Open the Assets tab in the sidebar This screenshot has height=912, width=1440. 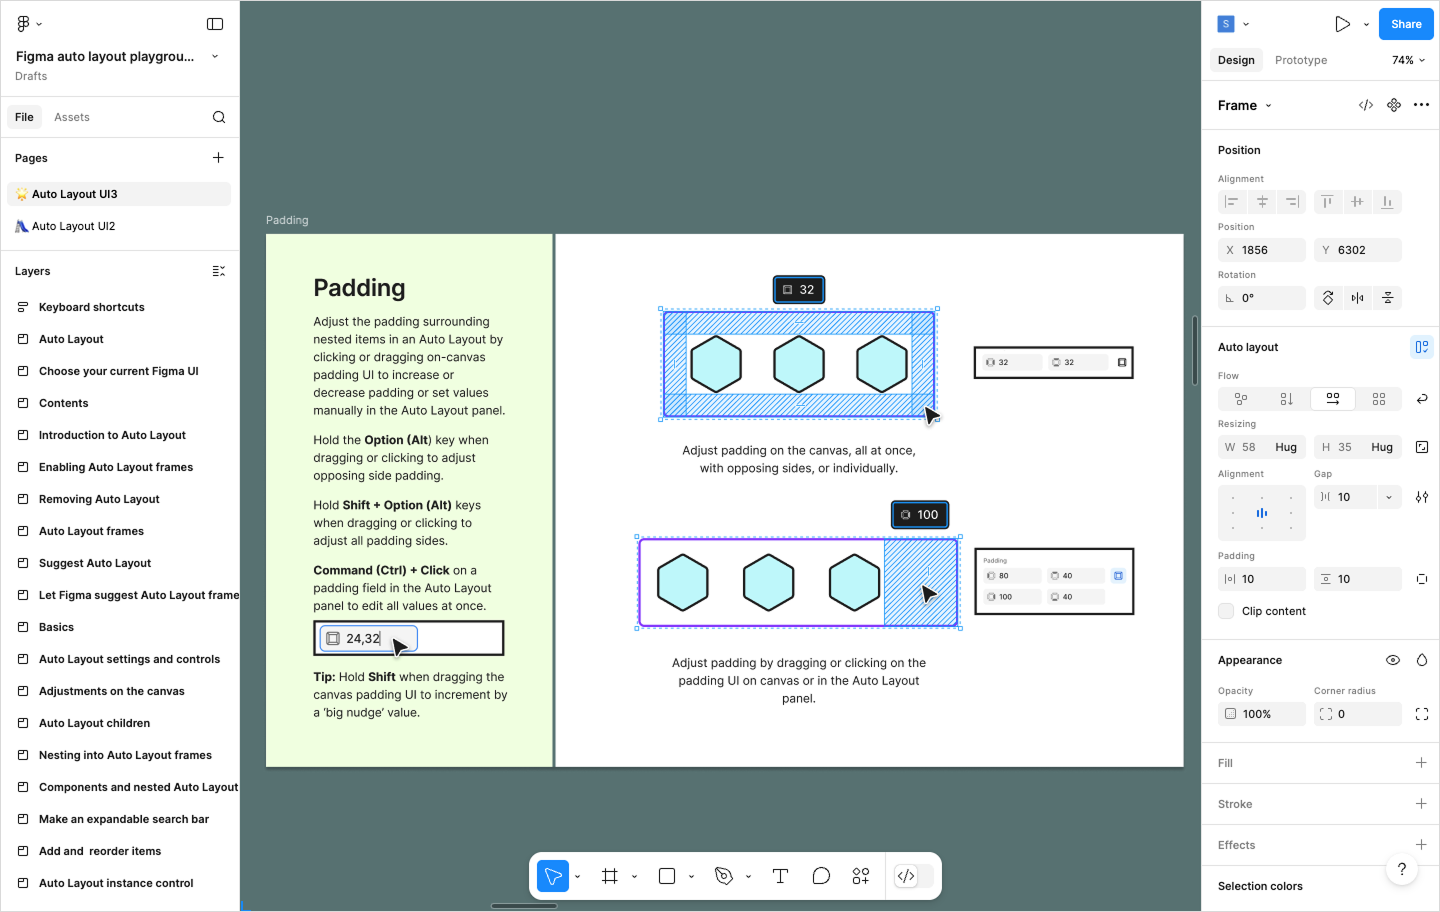[71, 116]
